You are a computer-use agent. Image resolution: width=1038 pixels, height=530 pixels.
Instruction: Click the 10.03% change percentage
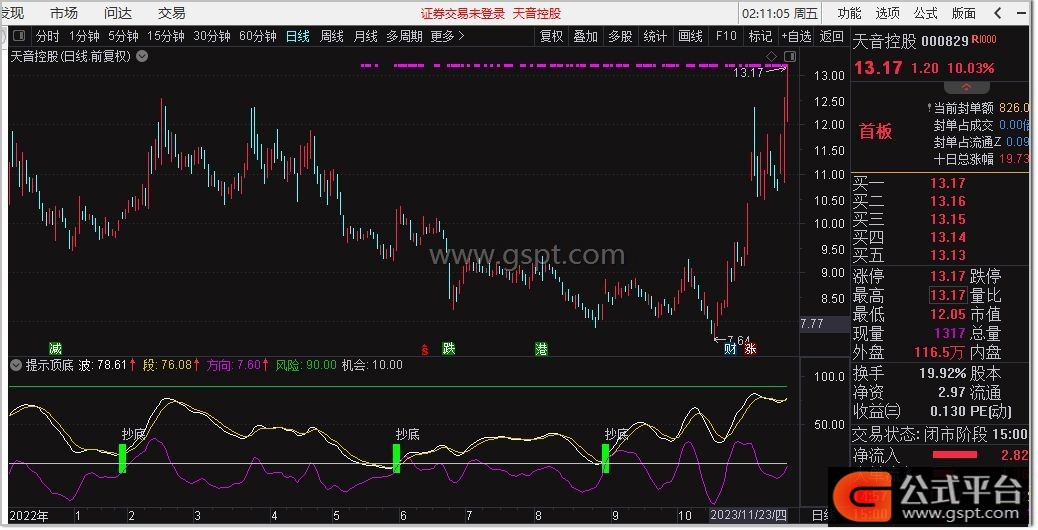tap(971, 68)
